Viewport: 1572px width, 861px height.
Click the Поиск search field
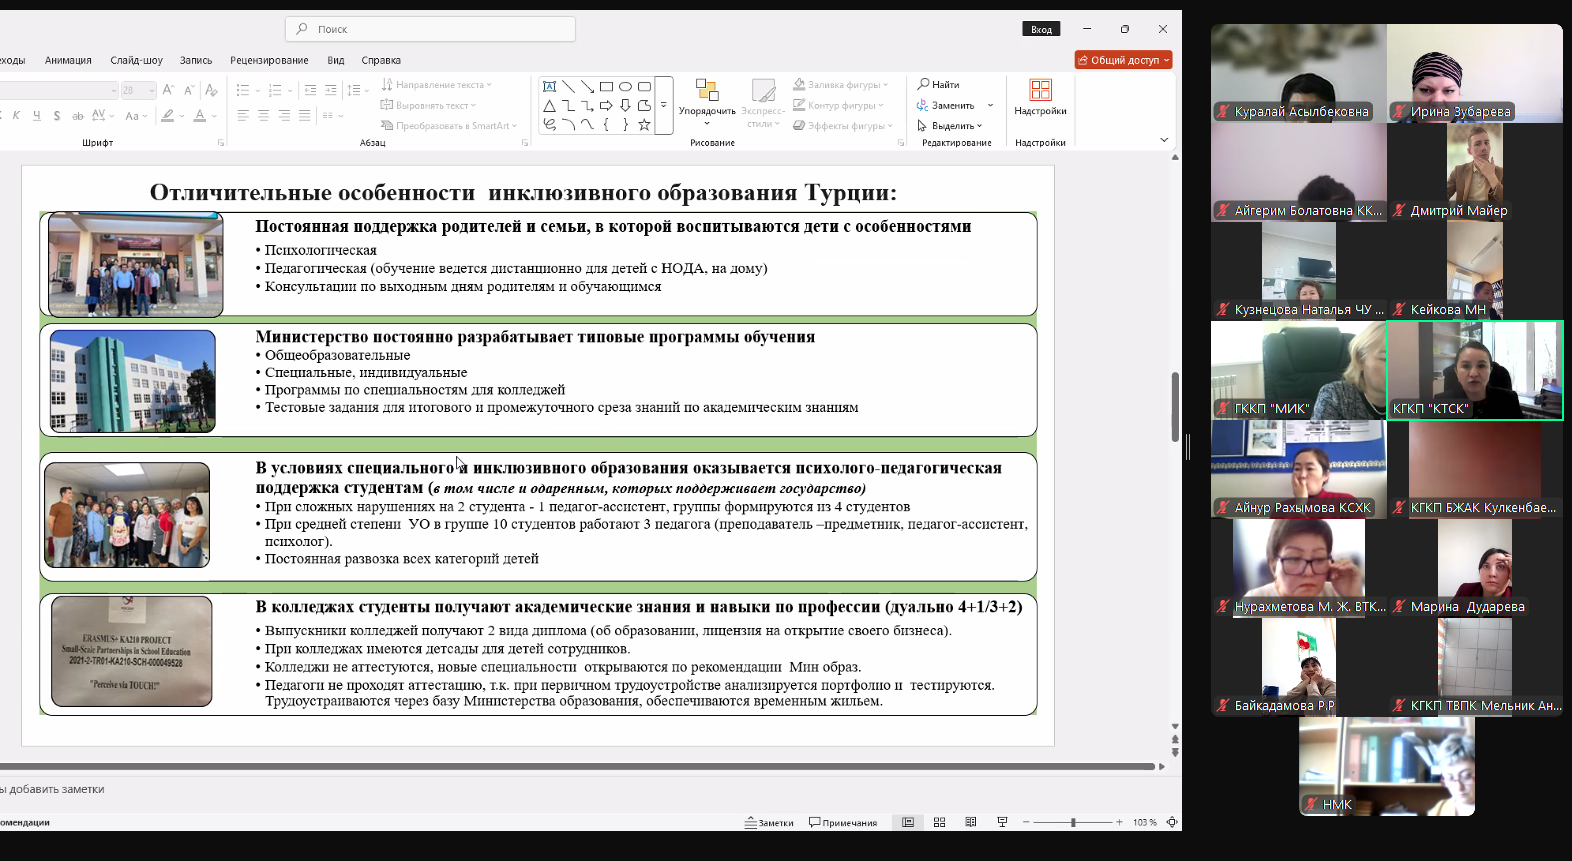pos(430,29)
